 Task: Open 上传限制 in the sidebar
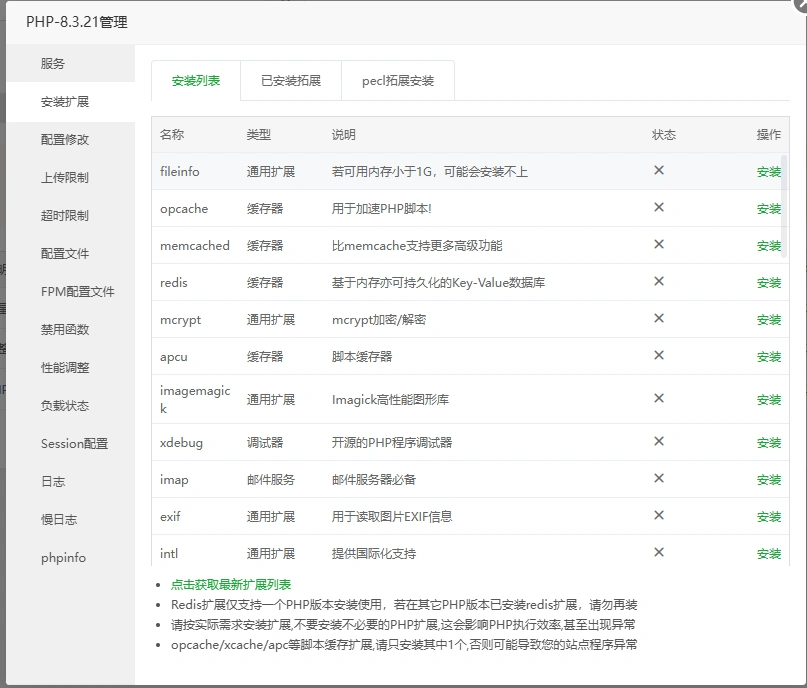click(71, 178)
